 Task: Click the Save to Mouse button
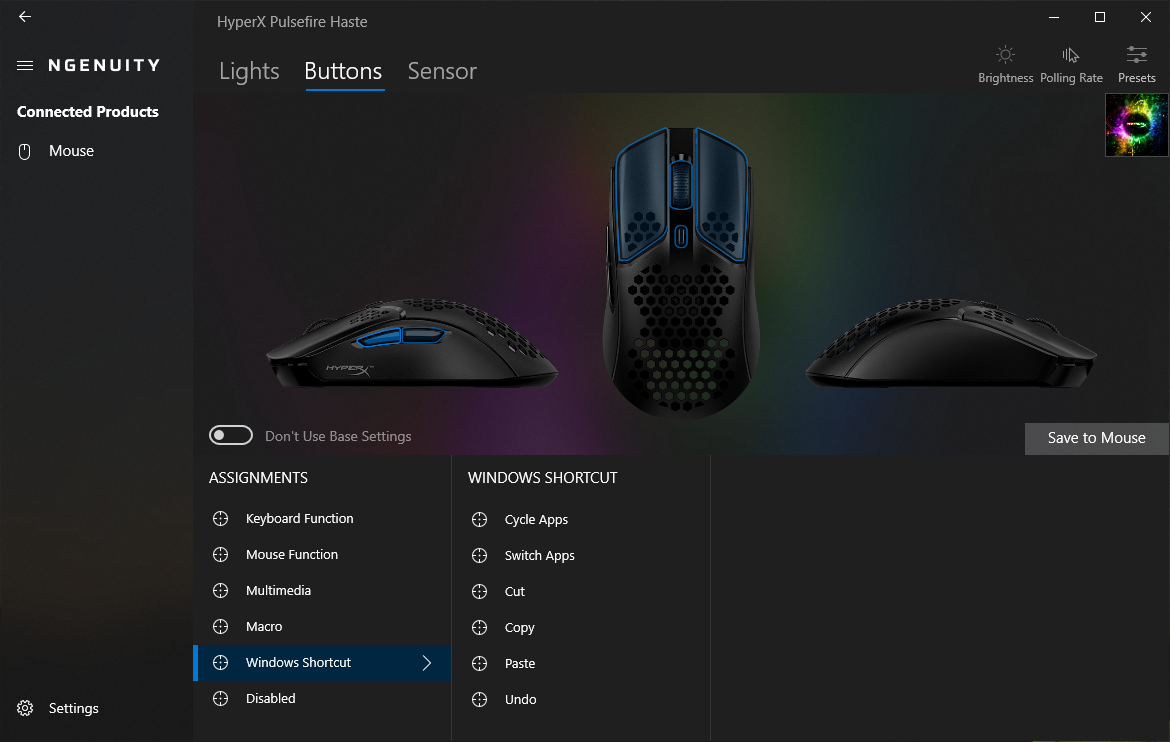[x=1096, y=438]
